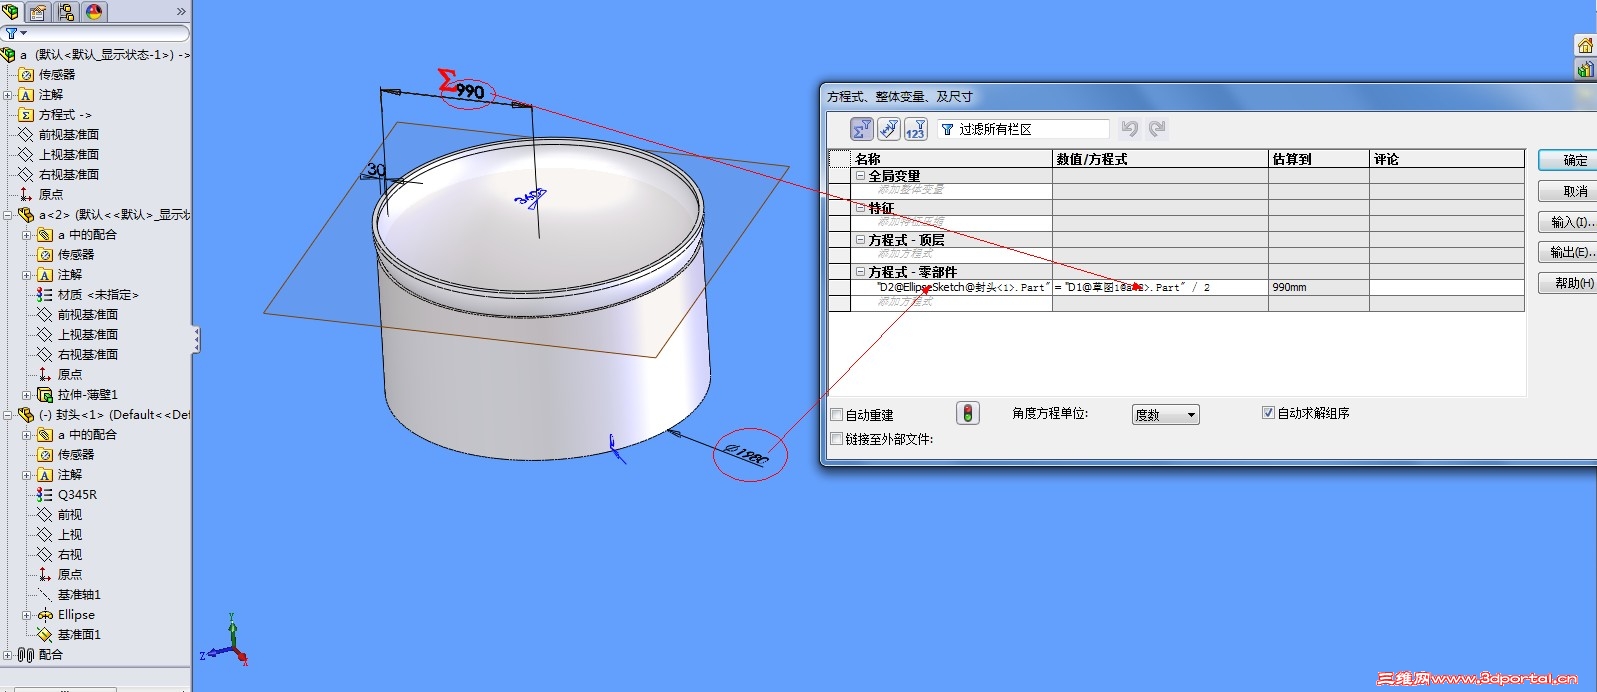Select top-level 前视基准面 plane above 上视基准面
The height and width of the screenshot is (692, 1597).
click(69, 135)
